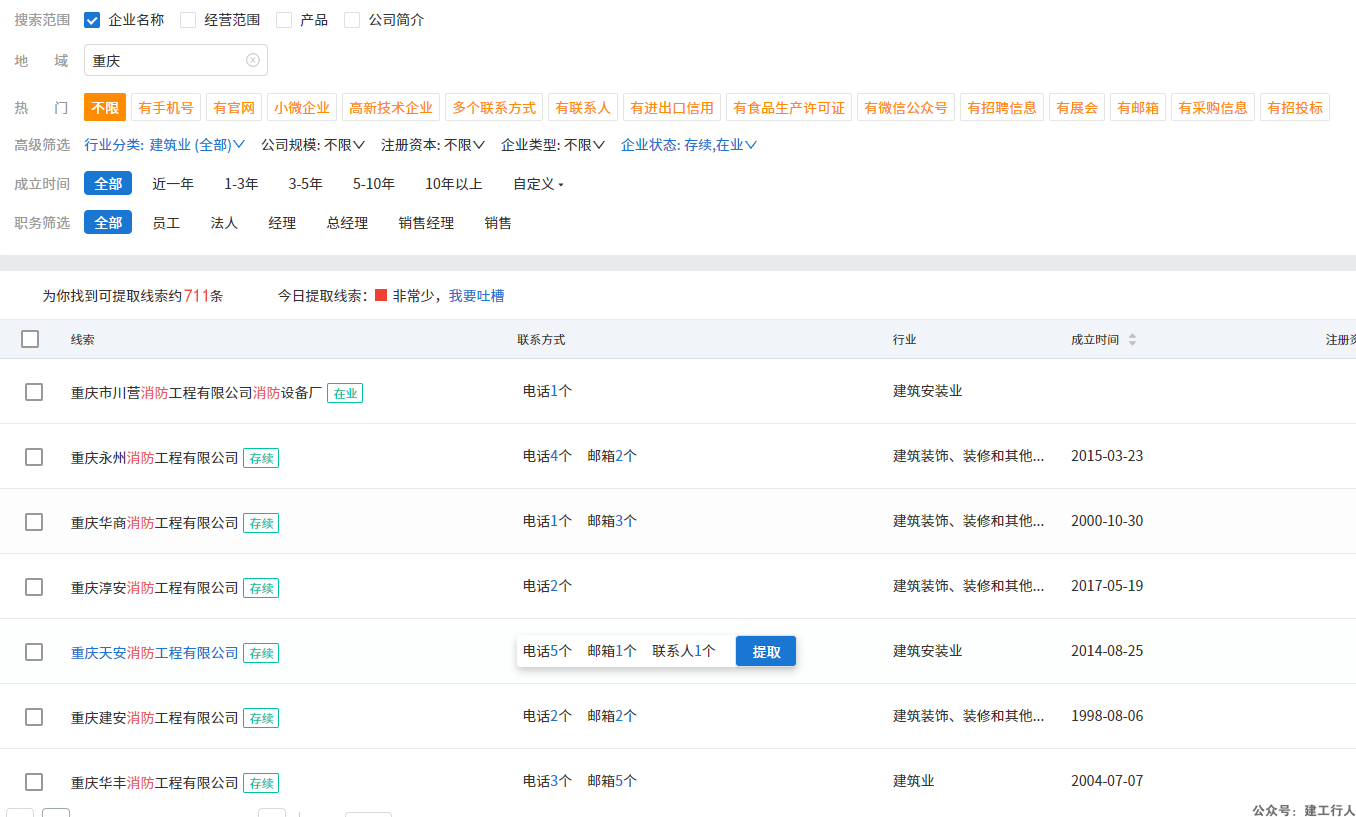
Task: Select checkbox for 重庆市川营消防工程有限公司消防设备厂
Action: pyautogui.click(x=34, y=392)
